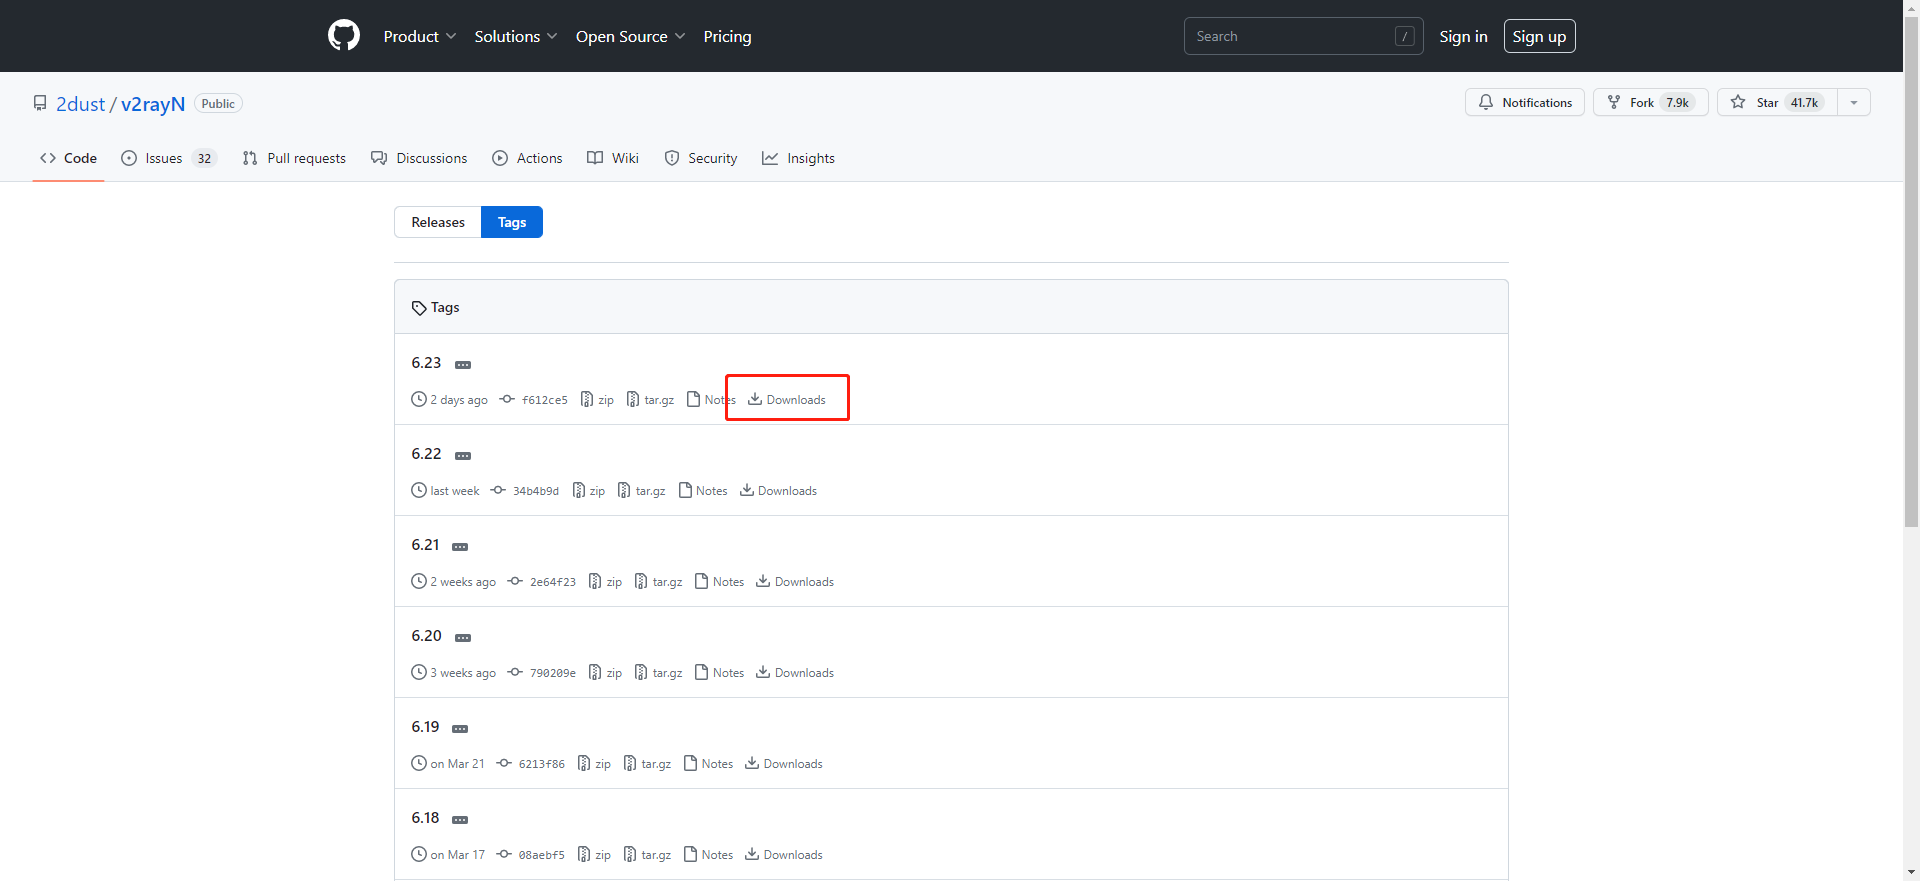Image resolution: width=1920 pixels, height=881 pixels.
Task: Open Notes for tag 6.21
Action: (x=720, y=582)
